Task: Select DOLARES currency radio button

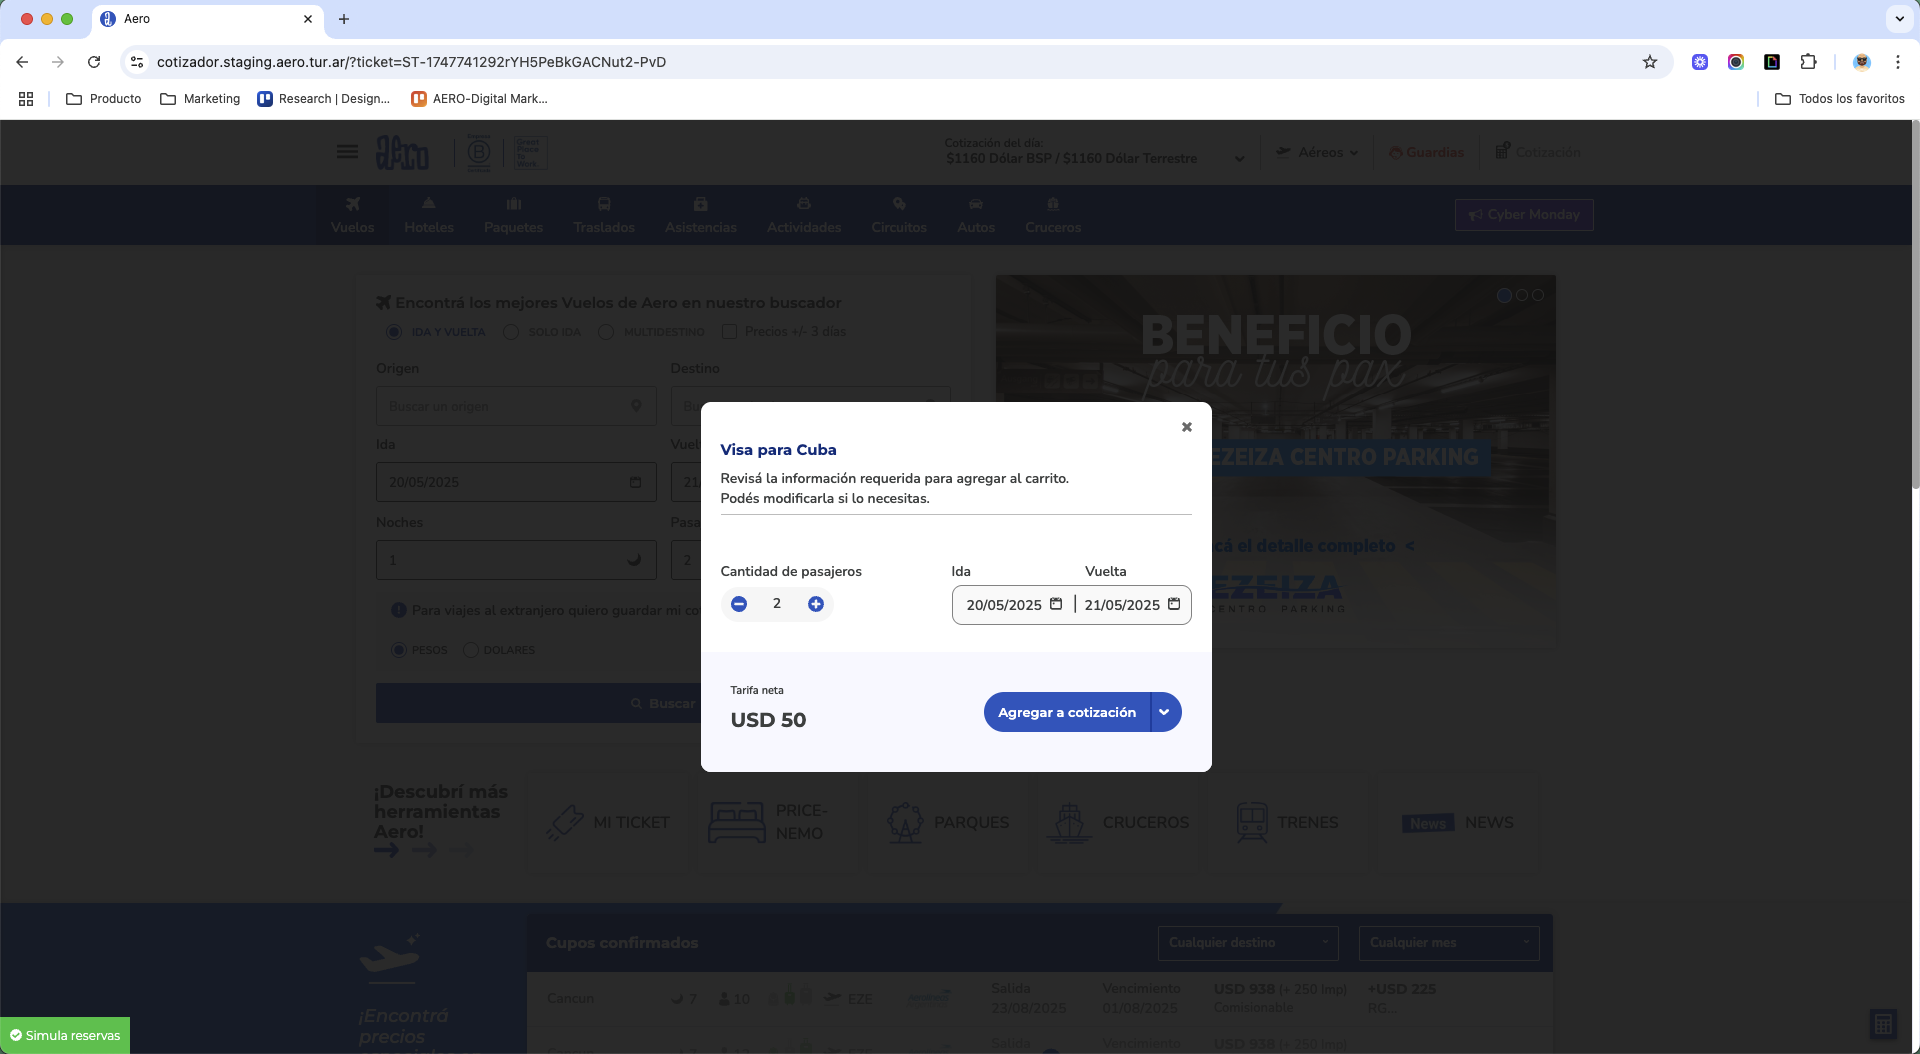Action: (471, 650)
